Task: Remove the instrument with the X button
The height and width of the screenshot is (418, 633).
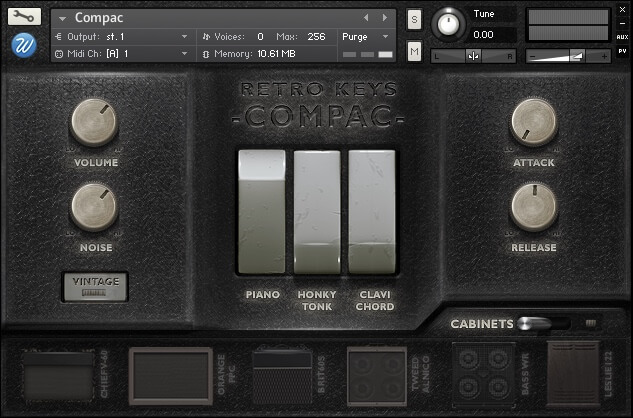Action: (623, 10)
